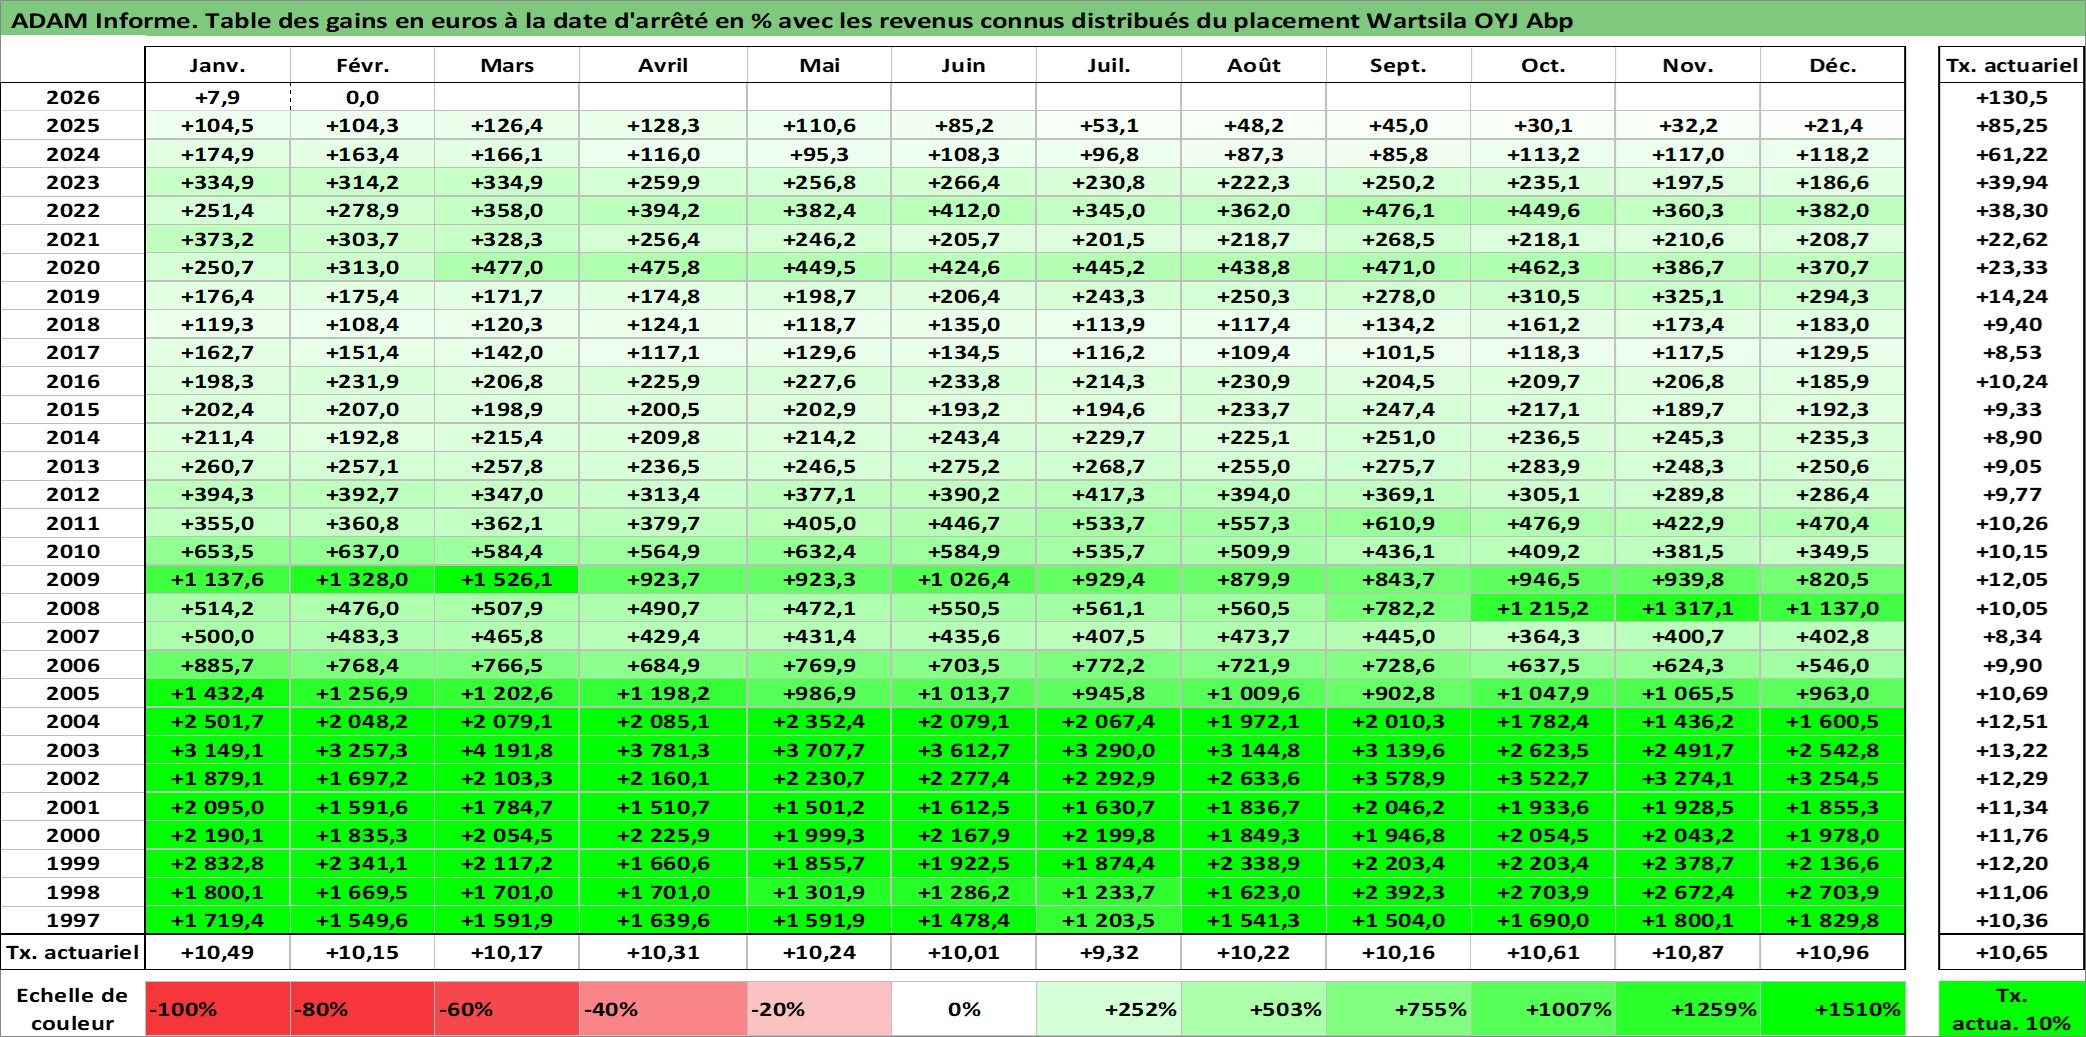
Task: Click the +10,96 Déc. actuarial rate
Action: click(x=1833, y=952)
